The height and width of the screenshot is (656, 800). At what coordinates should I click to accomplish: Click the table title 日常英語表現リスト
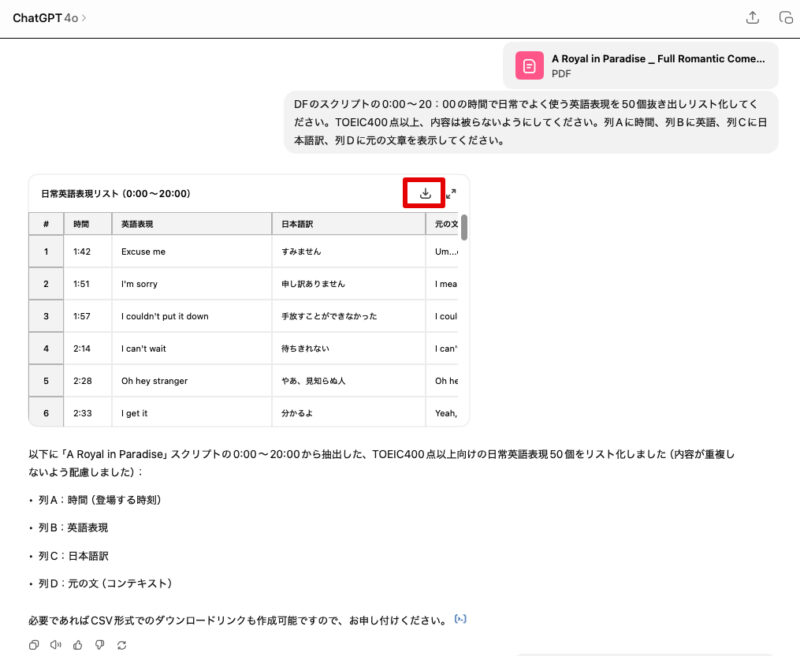point(116,194)
